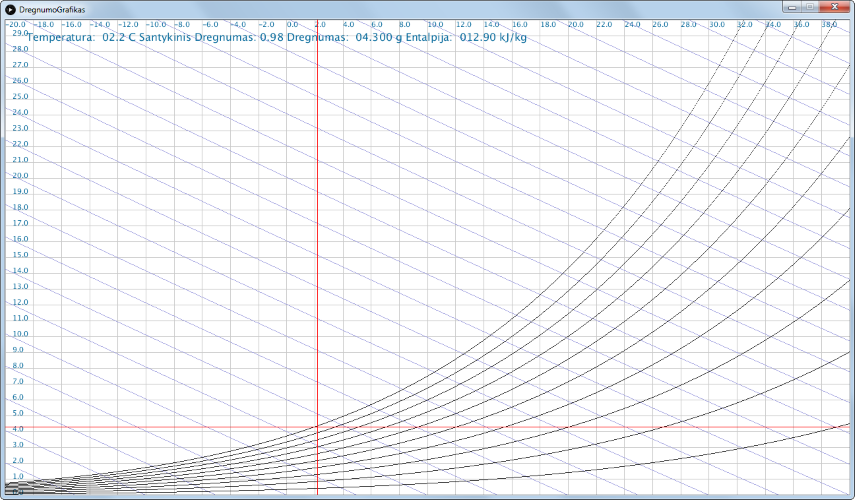Click the top temperature axis label -12.0

[128, 25]
